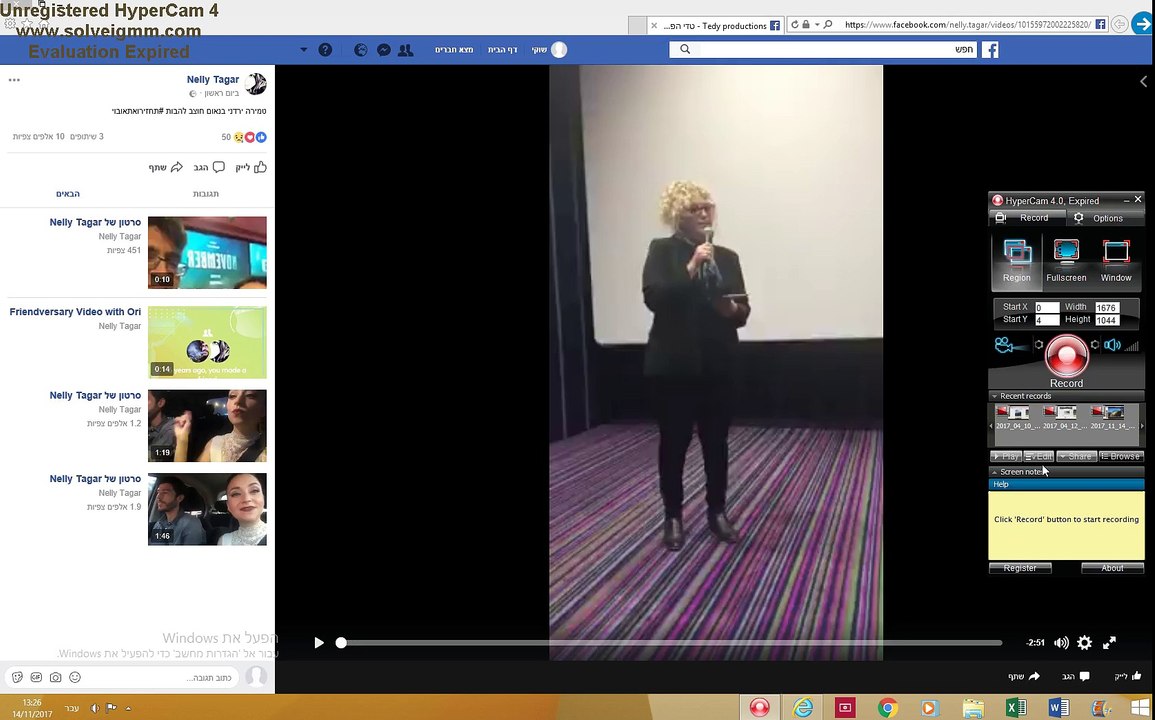Open recent record 2017_04_10 thumbnail

(x=1017, y=417)
